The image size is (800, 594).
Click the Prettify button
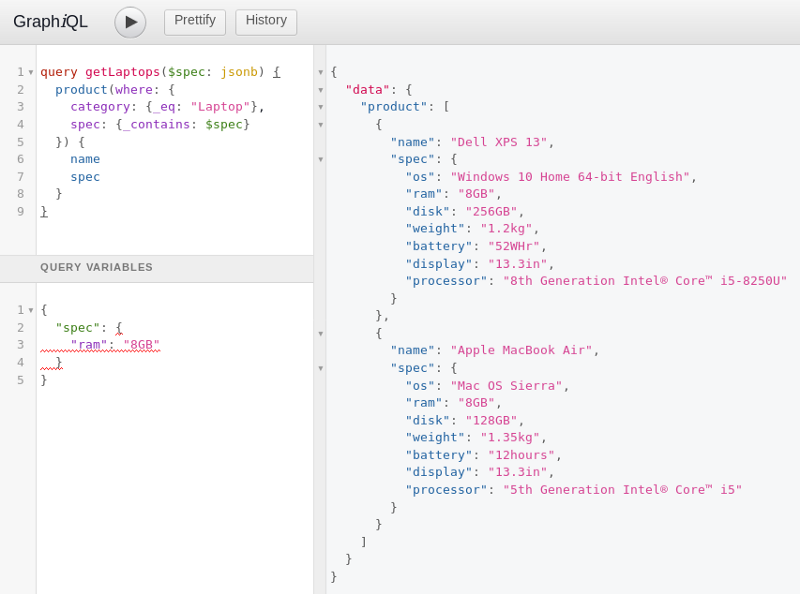tap(195, 22)
